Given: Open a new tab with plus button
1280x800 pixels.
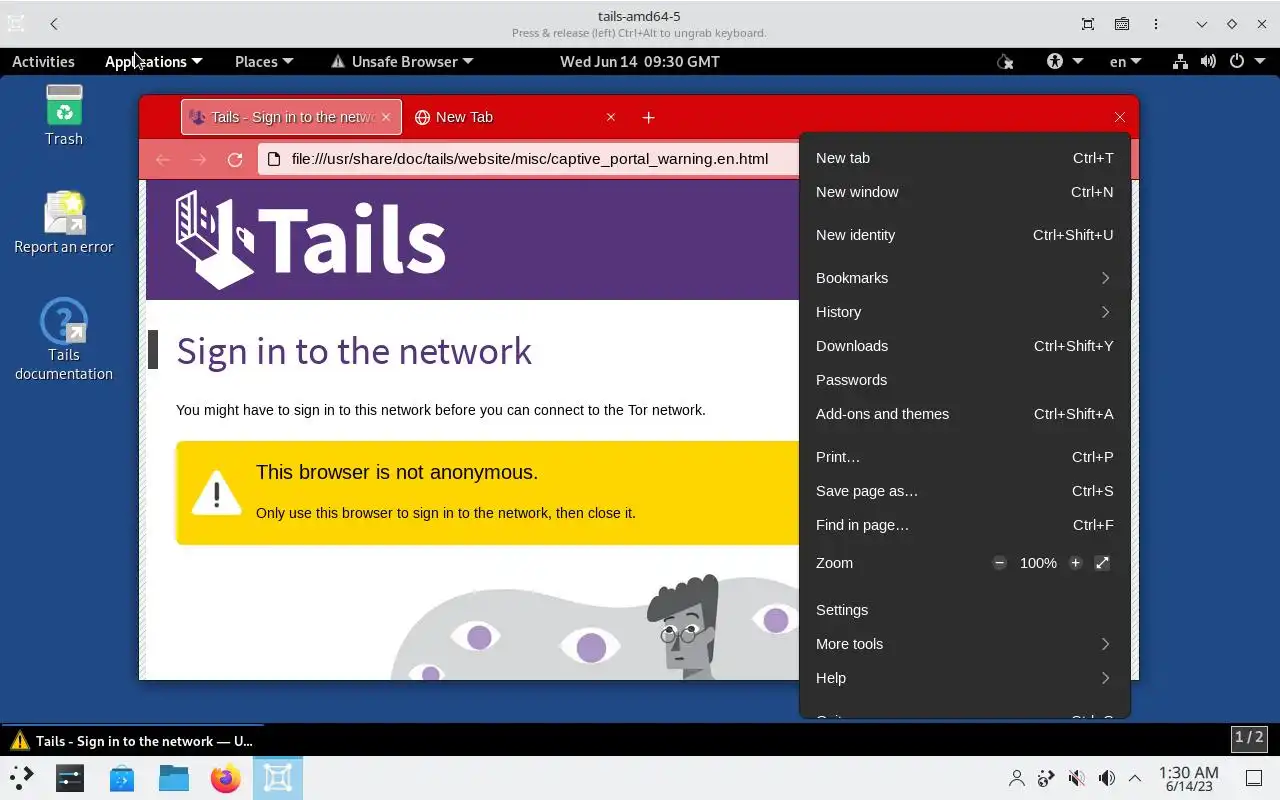Looking at the screenshot, I should coord(648,117).
